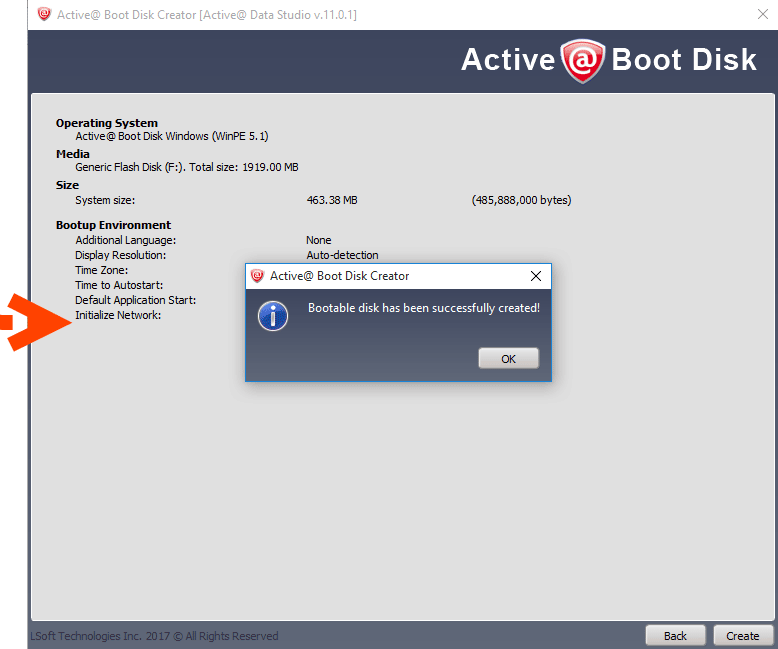Click the 'Size' heading

67,185
